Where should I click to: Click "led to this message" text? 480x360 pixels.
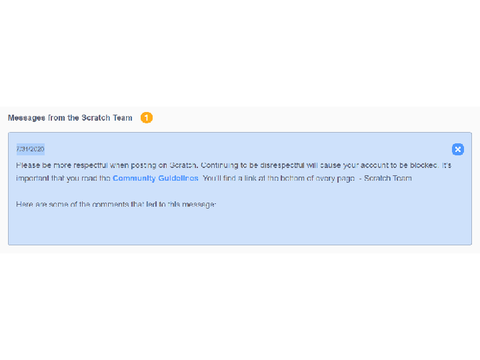(181, 204)
